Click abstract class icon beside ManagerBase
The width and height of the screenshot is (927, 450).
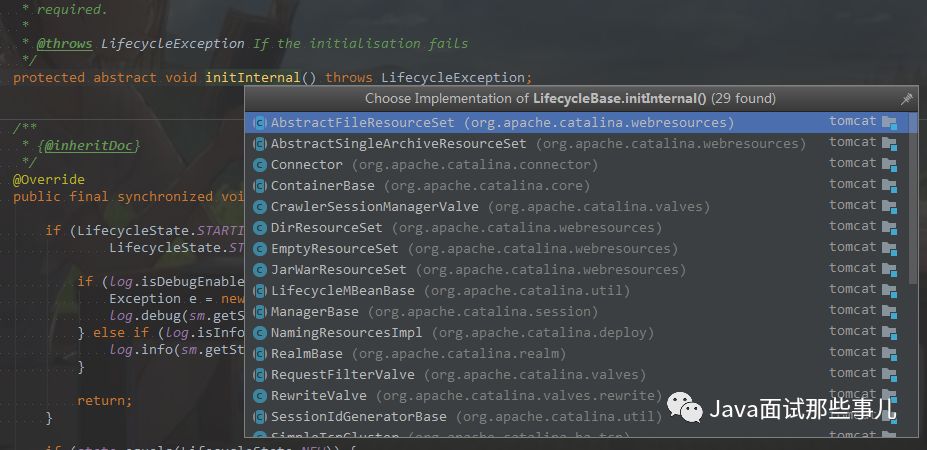coord(260,312)
